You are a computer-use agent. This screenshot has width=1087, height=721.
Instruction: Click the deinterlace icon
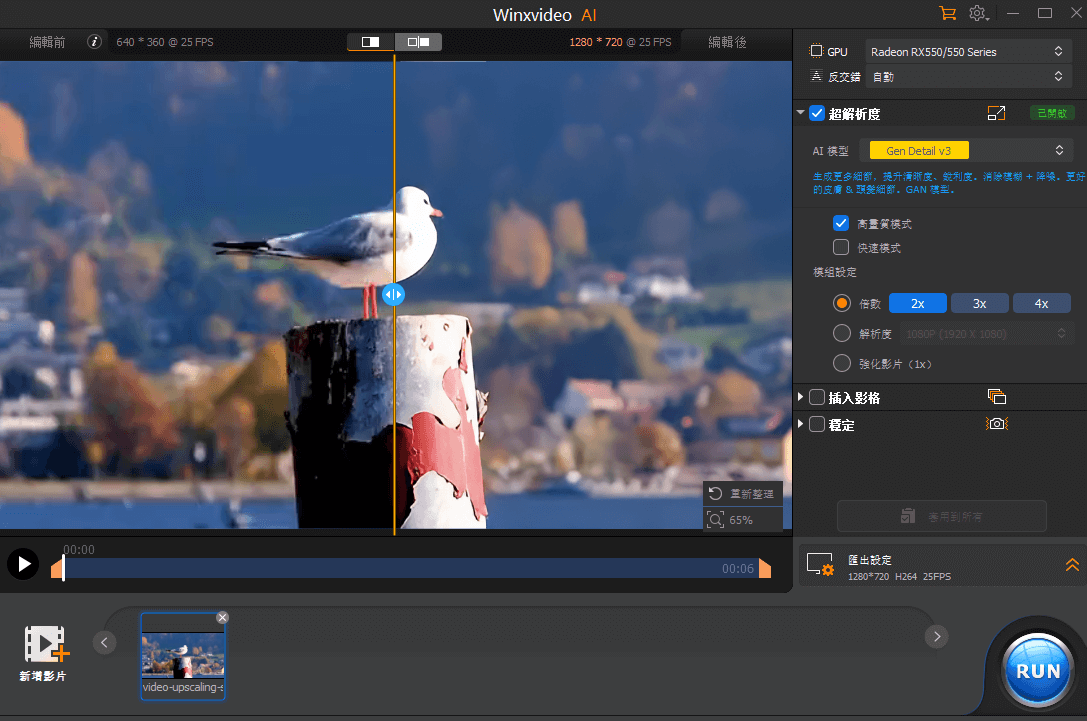[x=817, y=76]
